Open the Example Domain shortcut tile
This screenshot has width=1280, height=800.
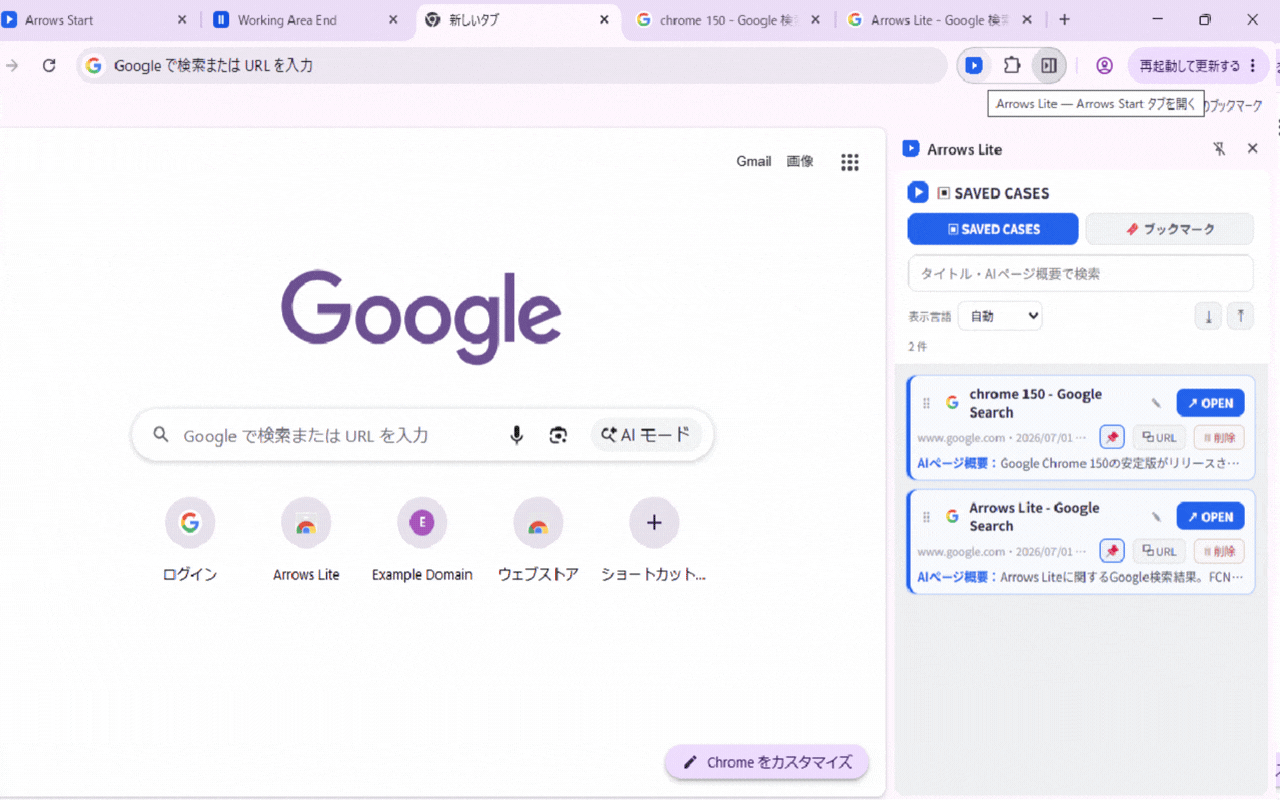coord(422,540)
